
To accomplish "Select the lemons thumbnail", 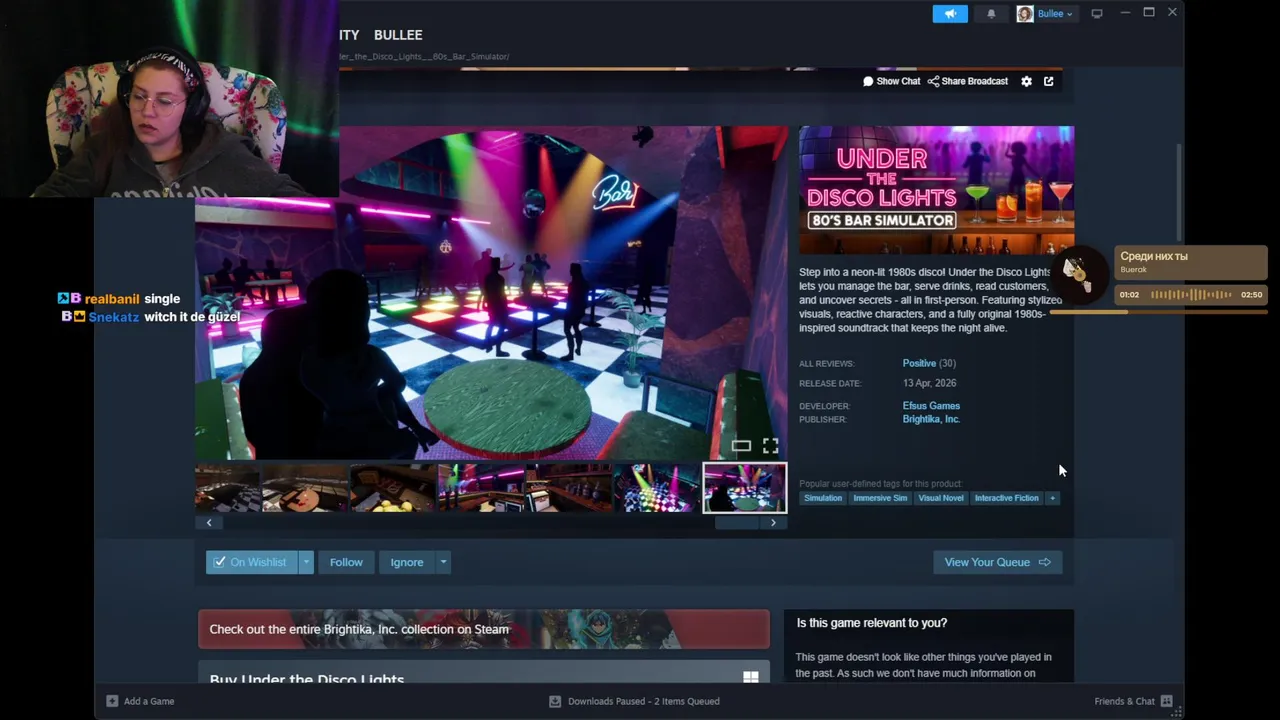I will pos(393,488).
